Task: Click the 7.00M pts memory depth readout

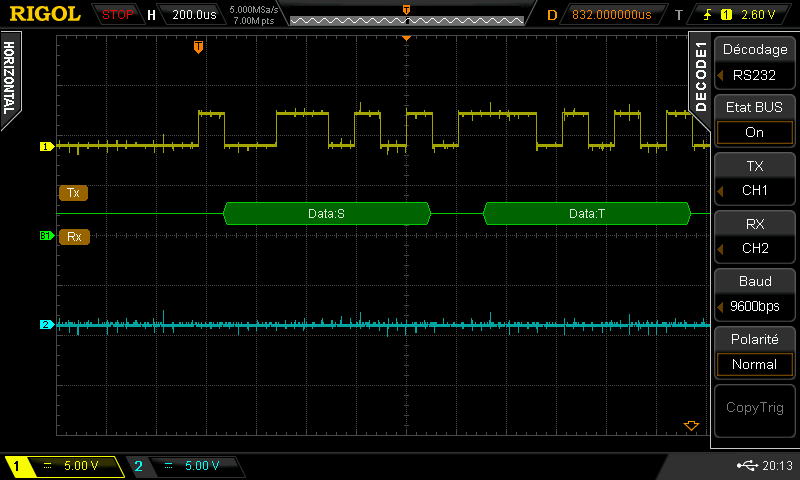Action: (254, 21)
